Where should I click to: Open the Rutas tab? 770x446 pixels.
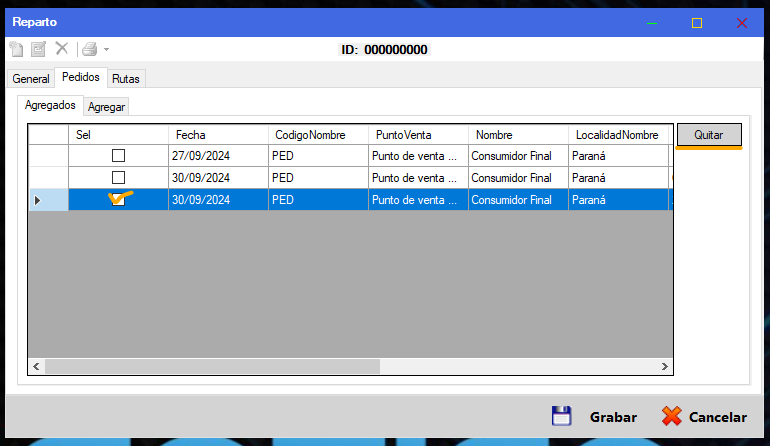point(126,79)
